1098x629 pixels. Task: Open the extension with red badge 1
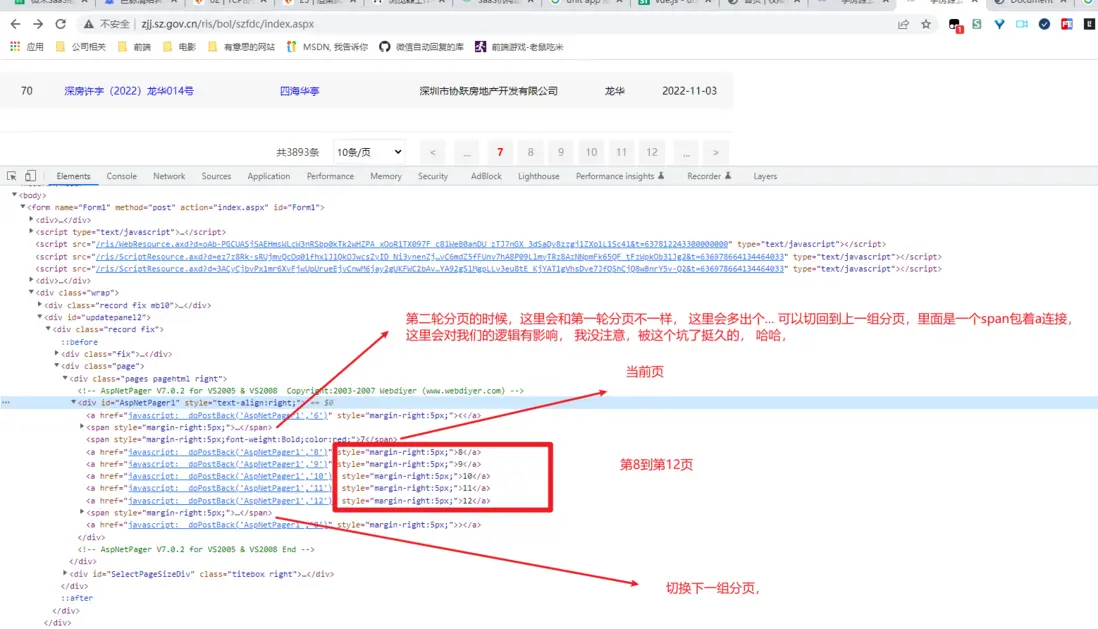click(955, 25)
